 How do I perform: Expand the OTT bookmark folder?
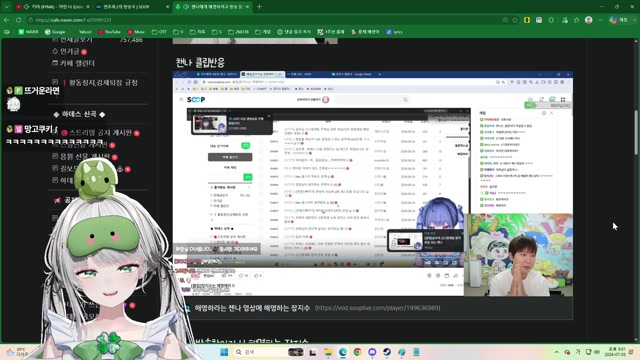tap(159, 32)
